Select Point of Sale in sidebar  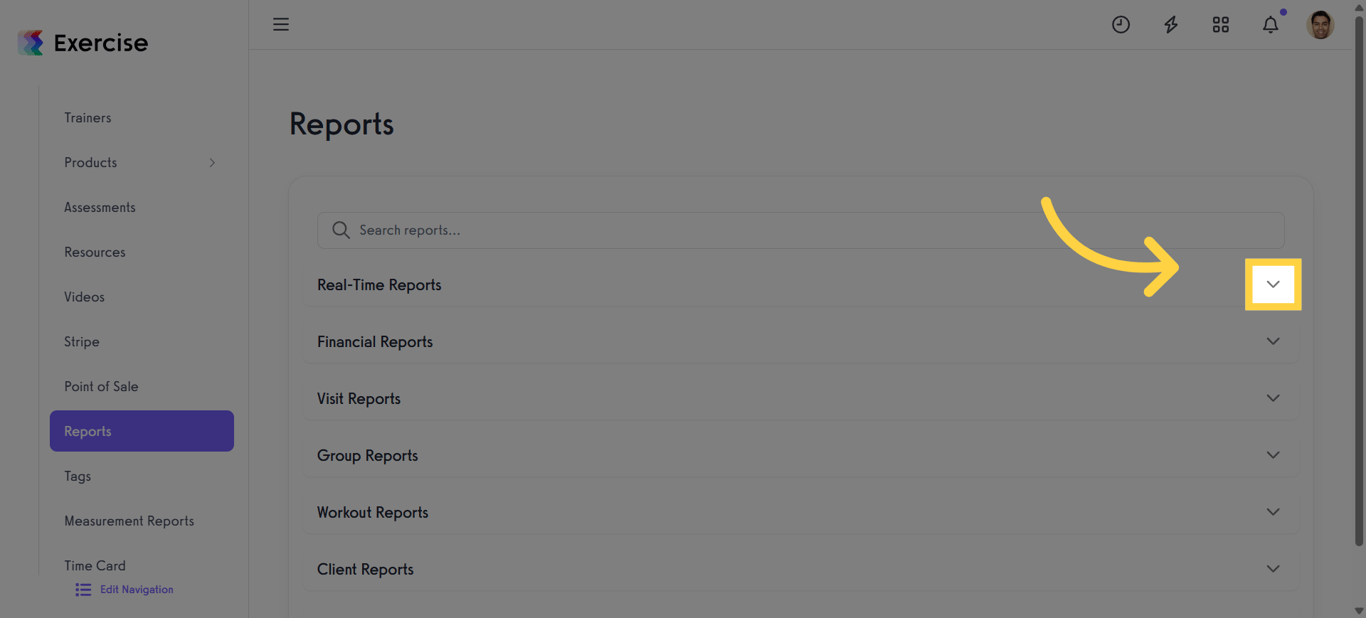(101, 387)
